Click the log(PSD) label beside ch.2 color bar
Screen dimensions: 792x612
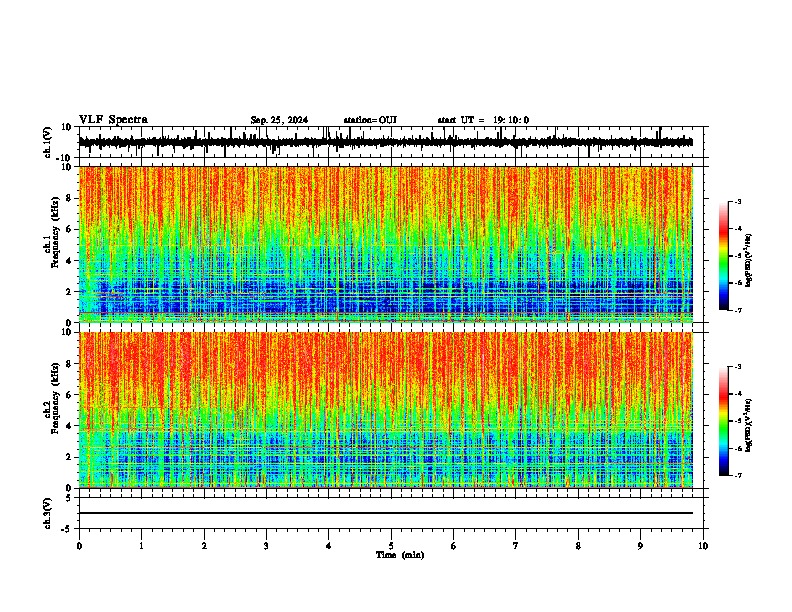coord(749,426)
